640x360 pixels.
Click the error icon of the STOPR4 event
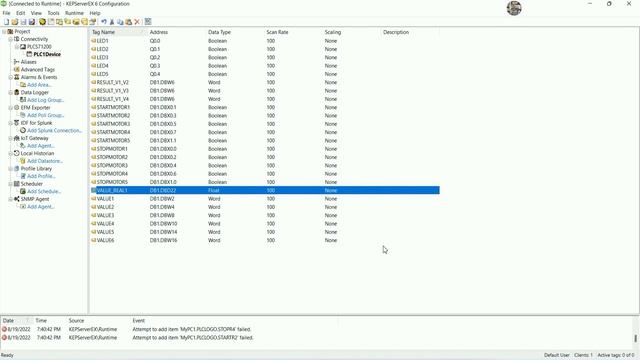(4, 329)
